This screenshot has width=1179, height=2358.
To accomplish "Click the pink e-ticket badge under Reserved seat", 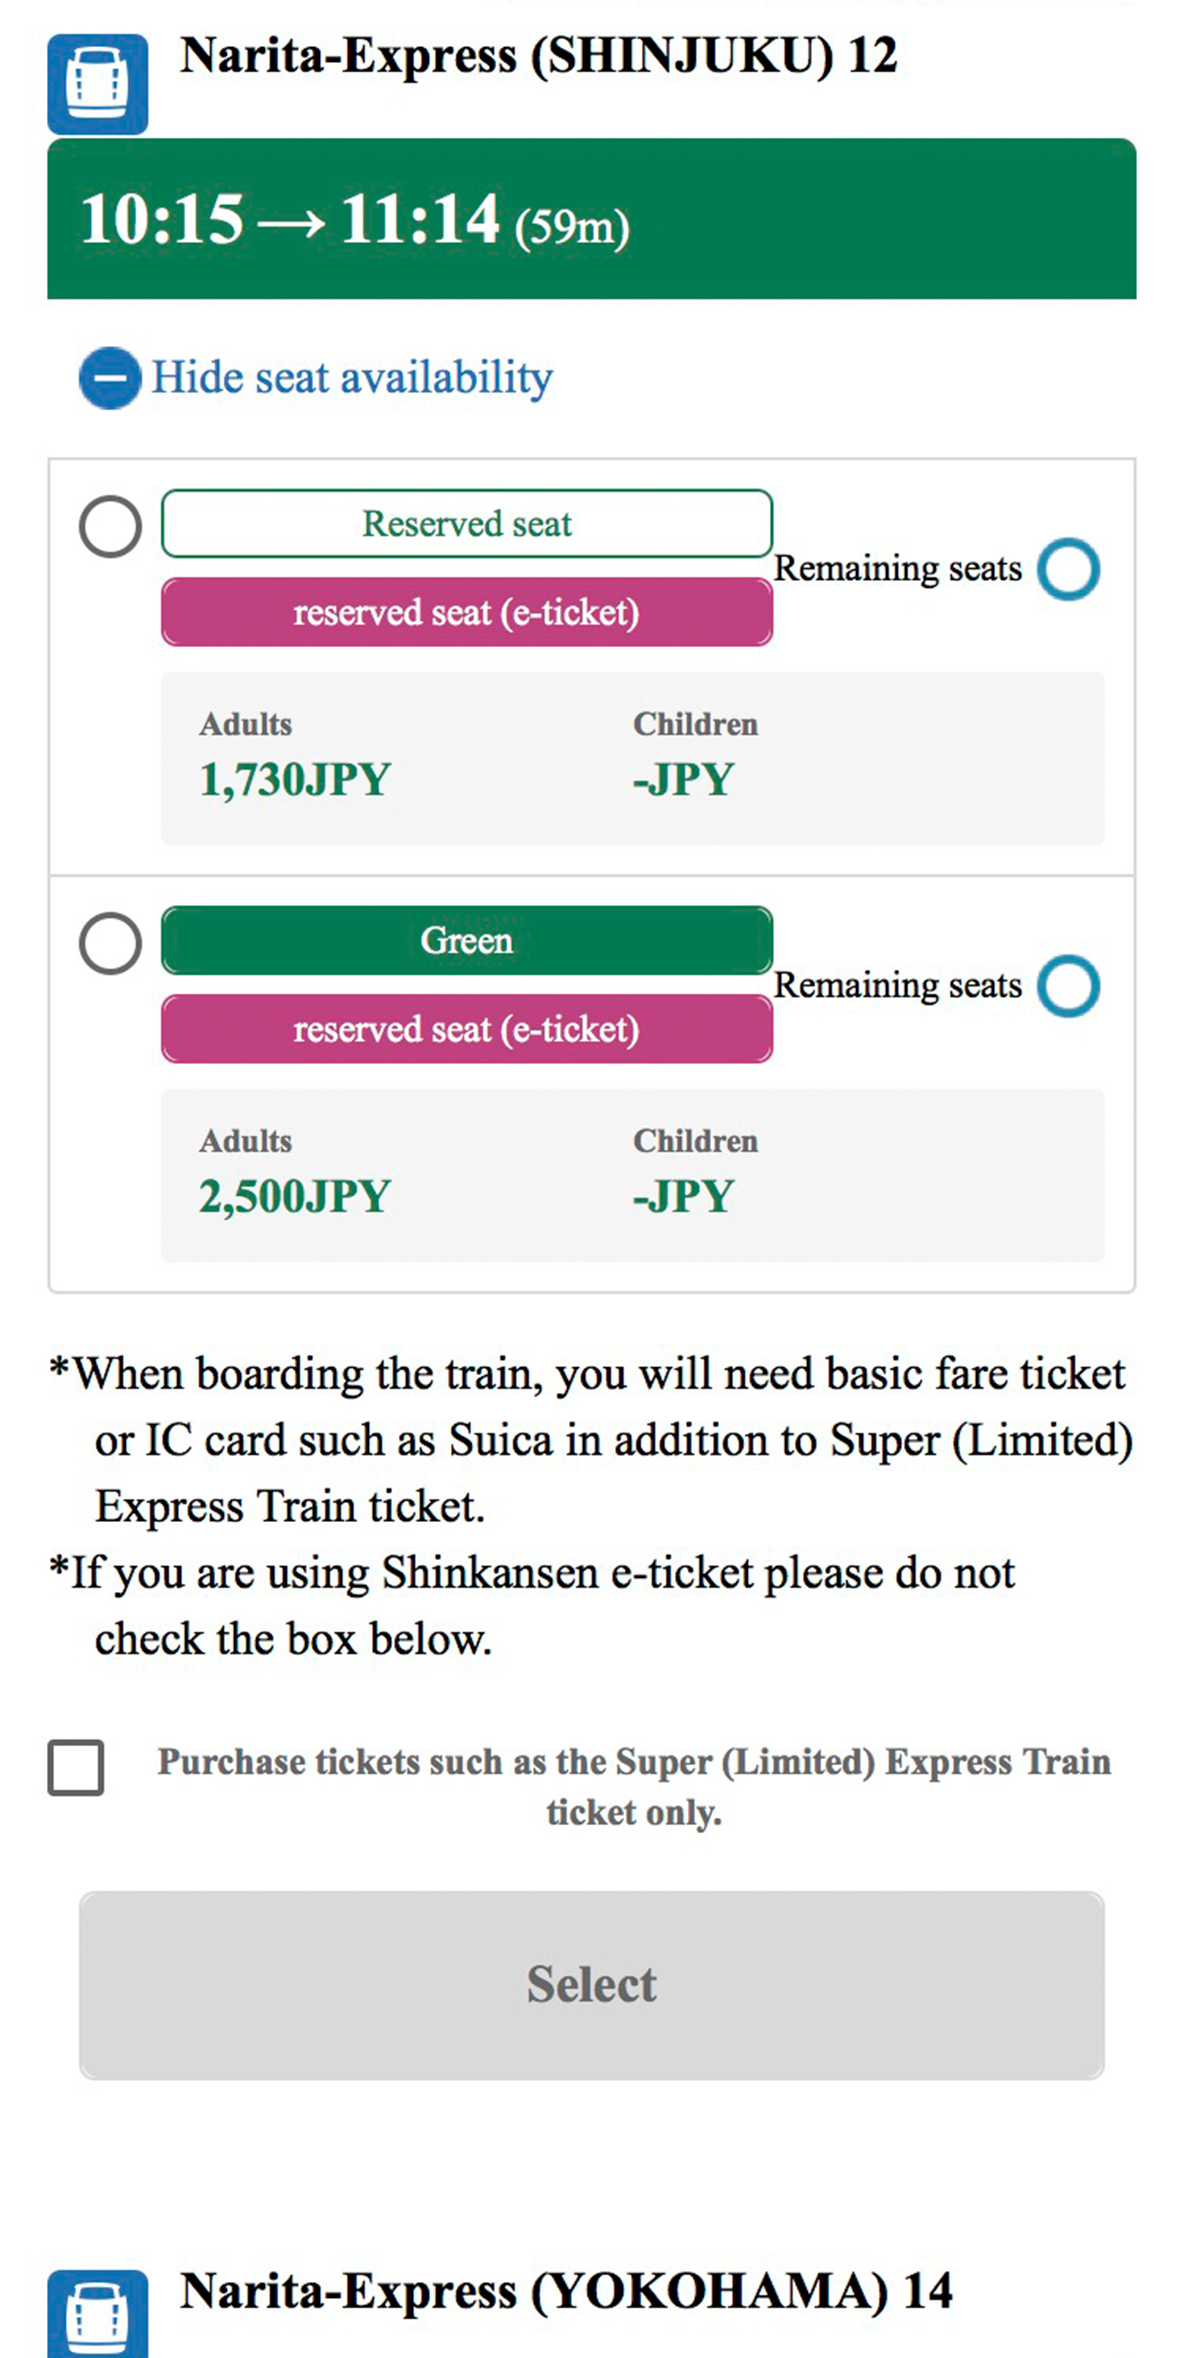I will (466, 612).
